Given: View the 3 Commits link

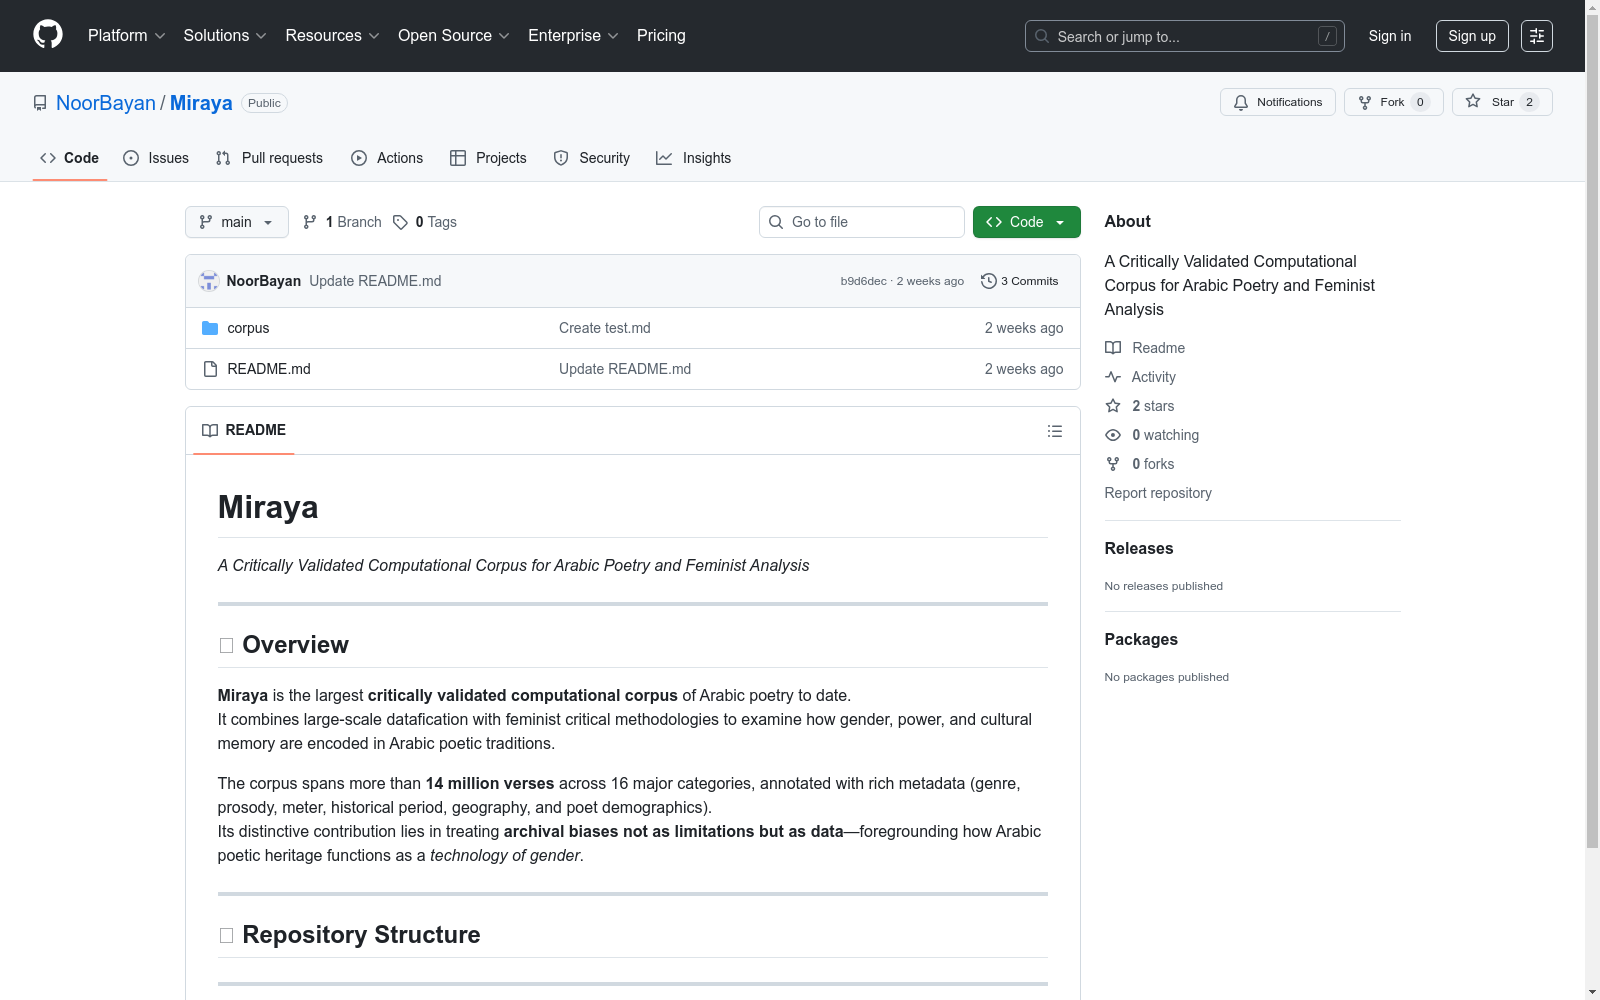Looking at the screenshot, I should (1019, 281).
